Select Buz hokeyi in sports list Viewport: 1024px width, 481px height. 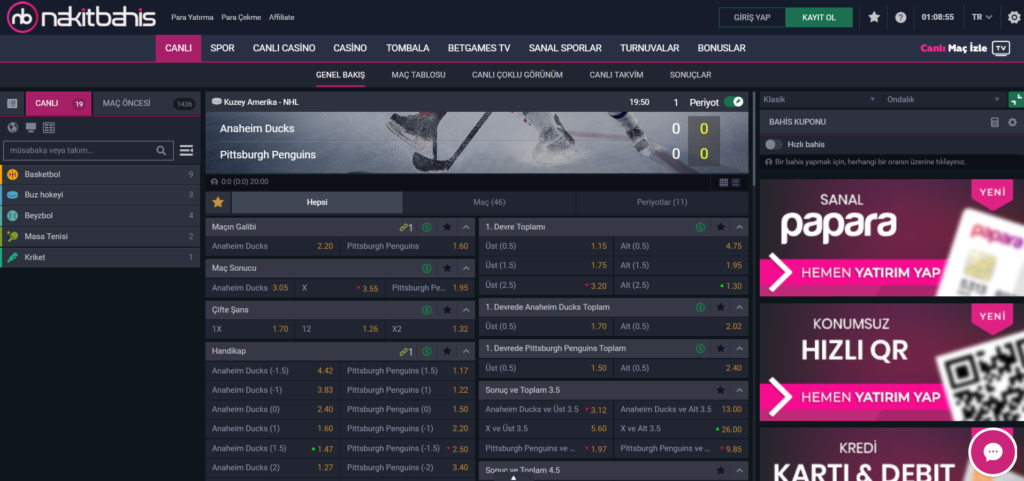click(100, 195)
